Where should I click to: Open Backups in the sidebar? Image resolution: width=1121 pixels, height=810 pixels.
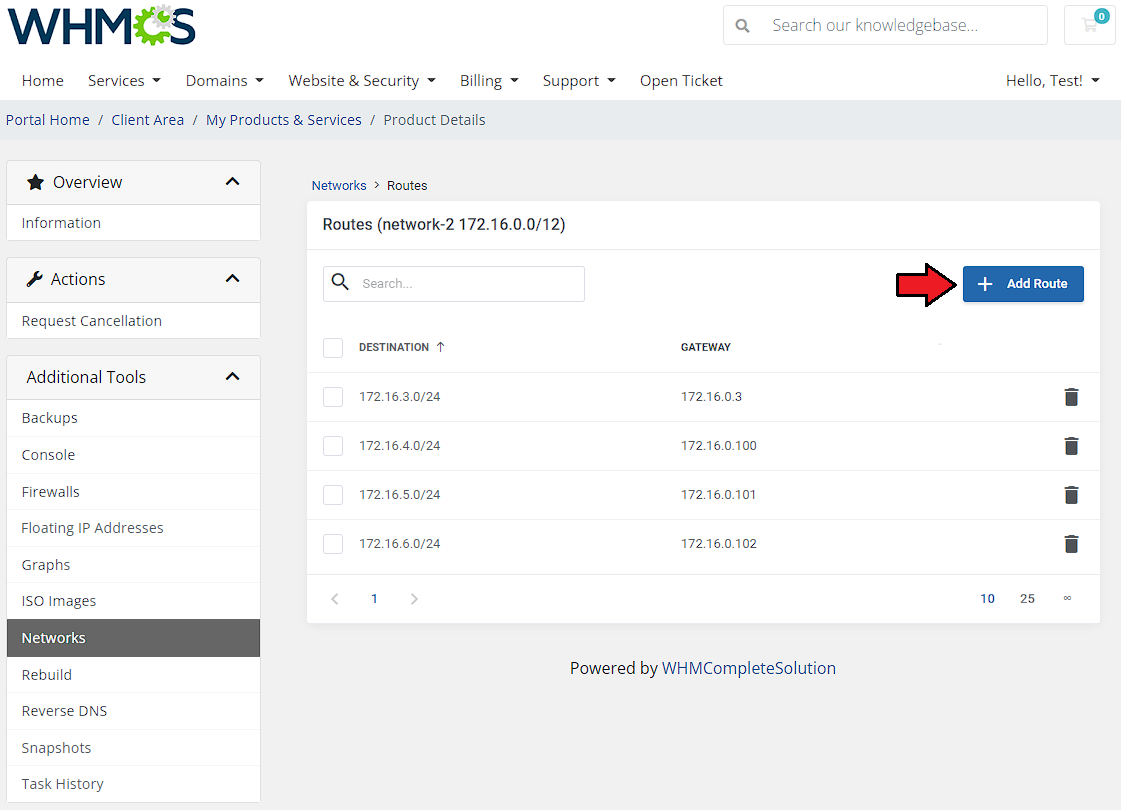pos(133,418)
